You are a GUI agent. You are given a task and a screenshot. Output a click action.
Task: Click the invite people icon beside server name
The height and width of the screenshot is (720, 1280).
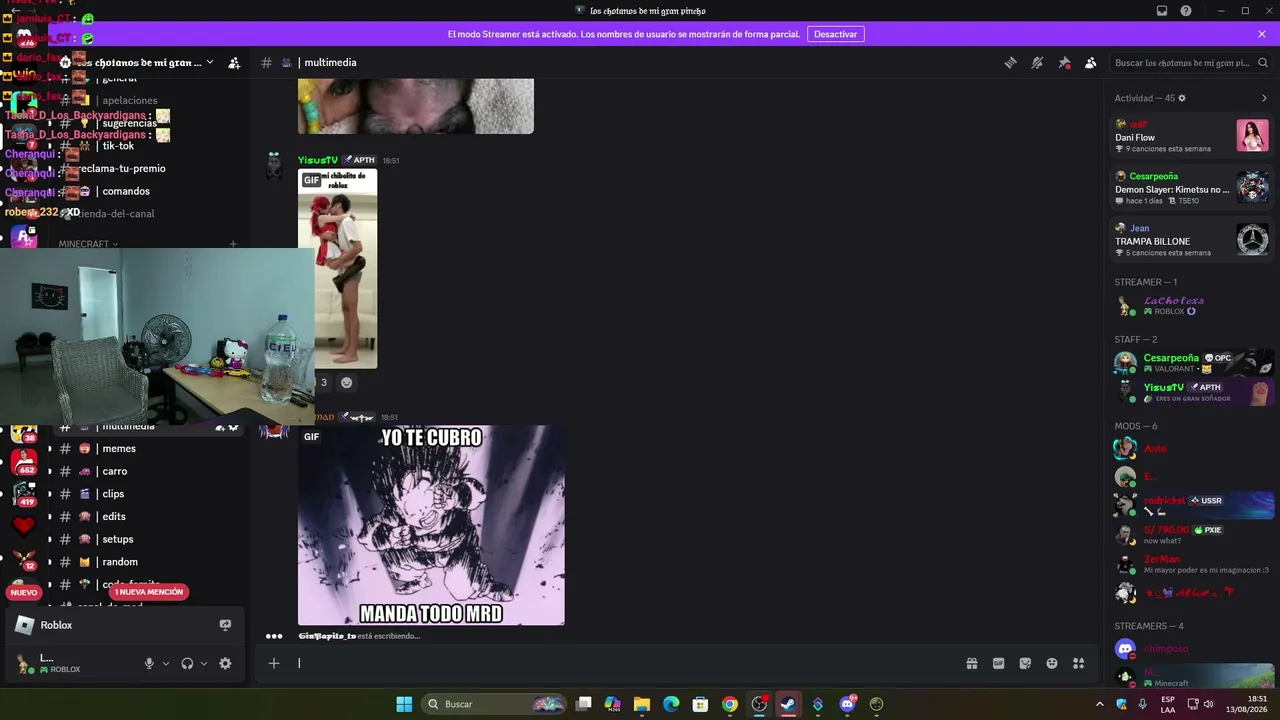(x=234, y=62)
